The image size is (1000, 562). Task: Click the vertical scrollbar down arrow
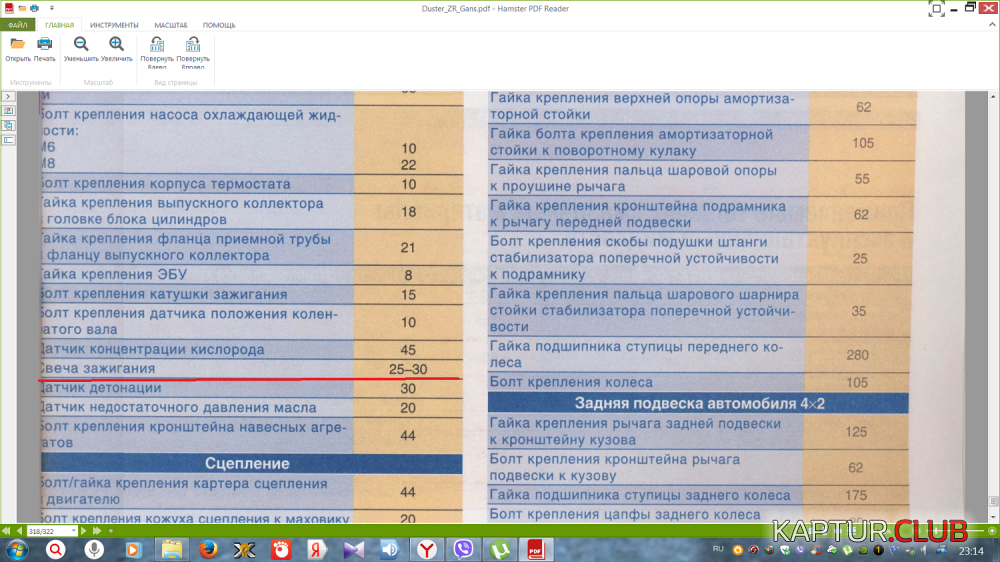tap(992, 516)
